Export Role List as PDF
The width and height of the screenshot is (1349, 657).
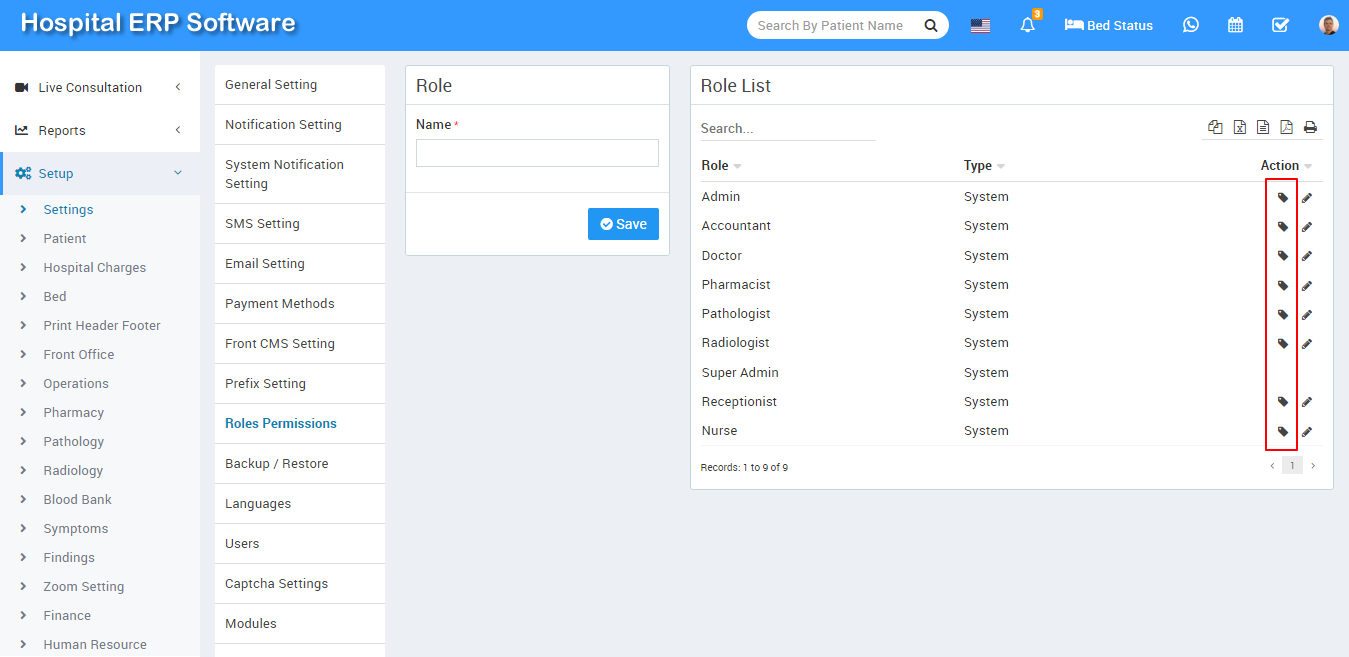[1286, 127]
